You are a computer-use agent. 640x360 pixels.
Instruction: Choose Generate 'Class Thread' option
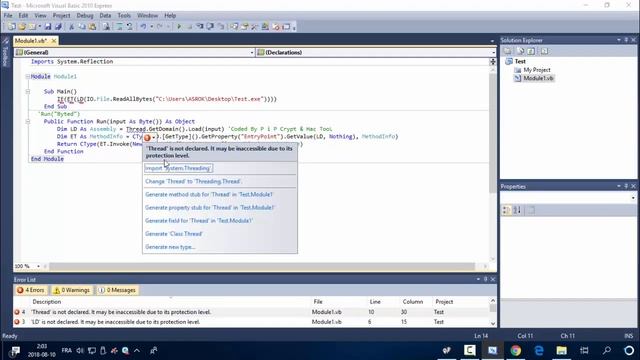click(174, 233)
